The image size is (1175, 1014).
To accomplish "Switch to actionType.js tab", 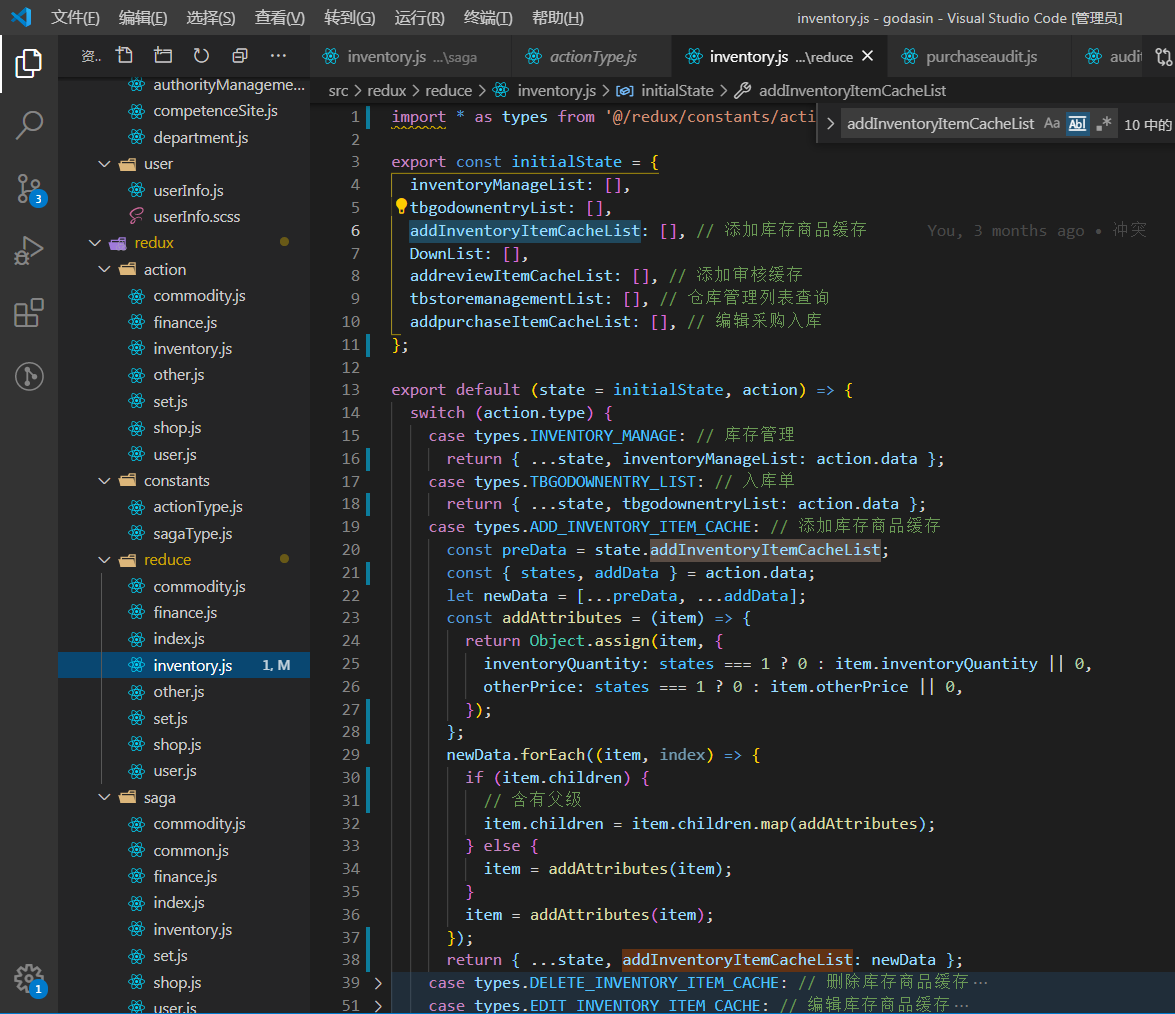I will point(592,56).
